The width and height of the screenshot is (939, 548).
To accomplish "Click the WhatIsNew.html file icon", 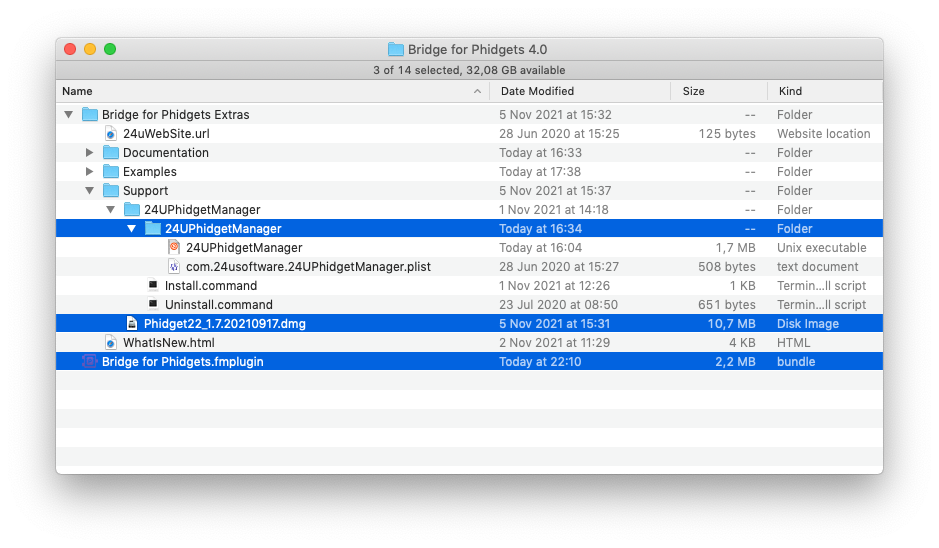I will pos(111,343).
